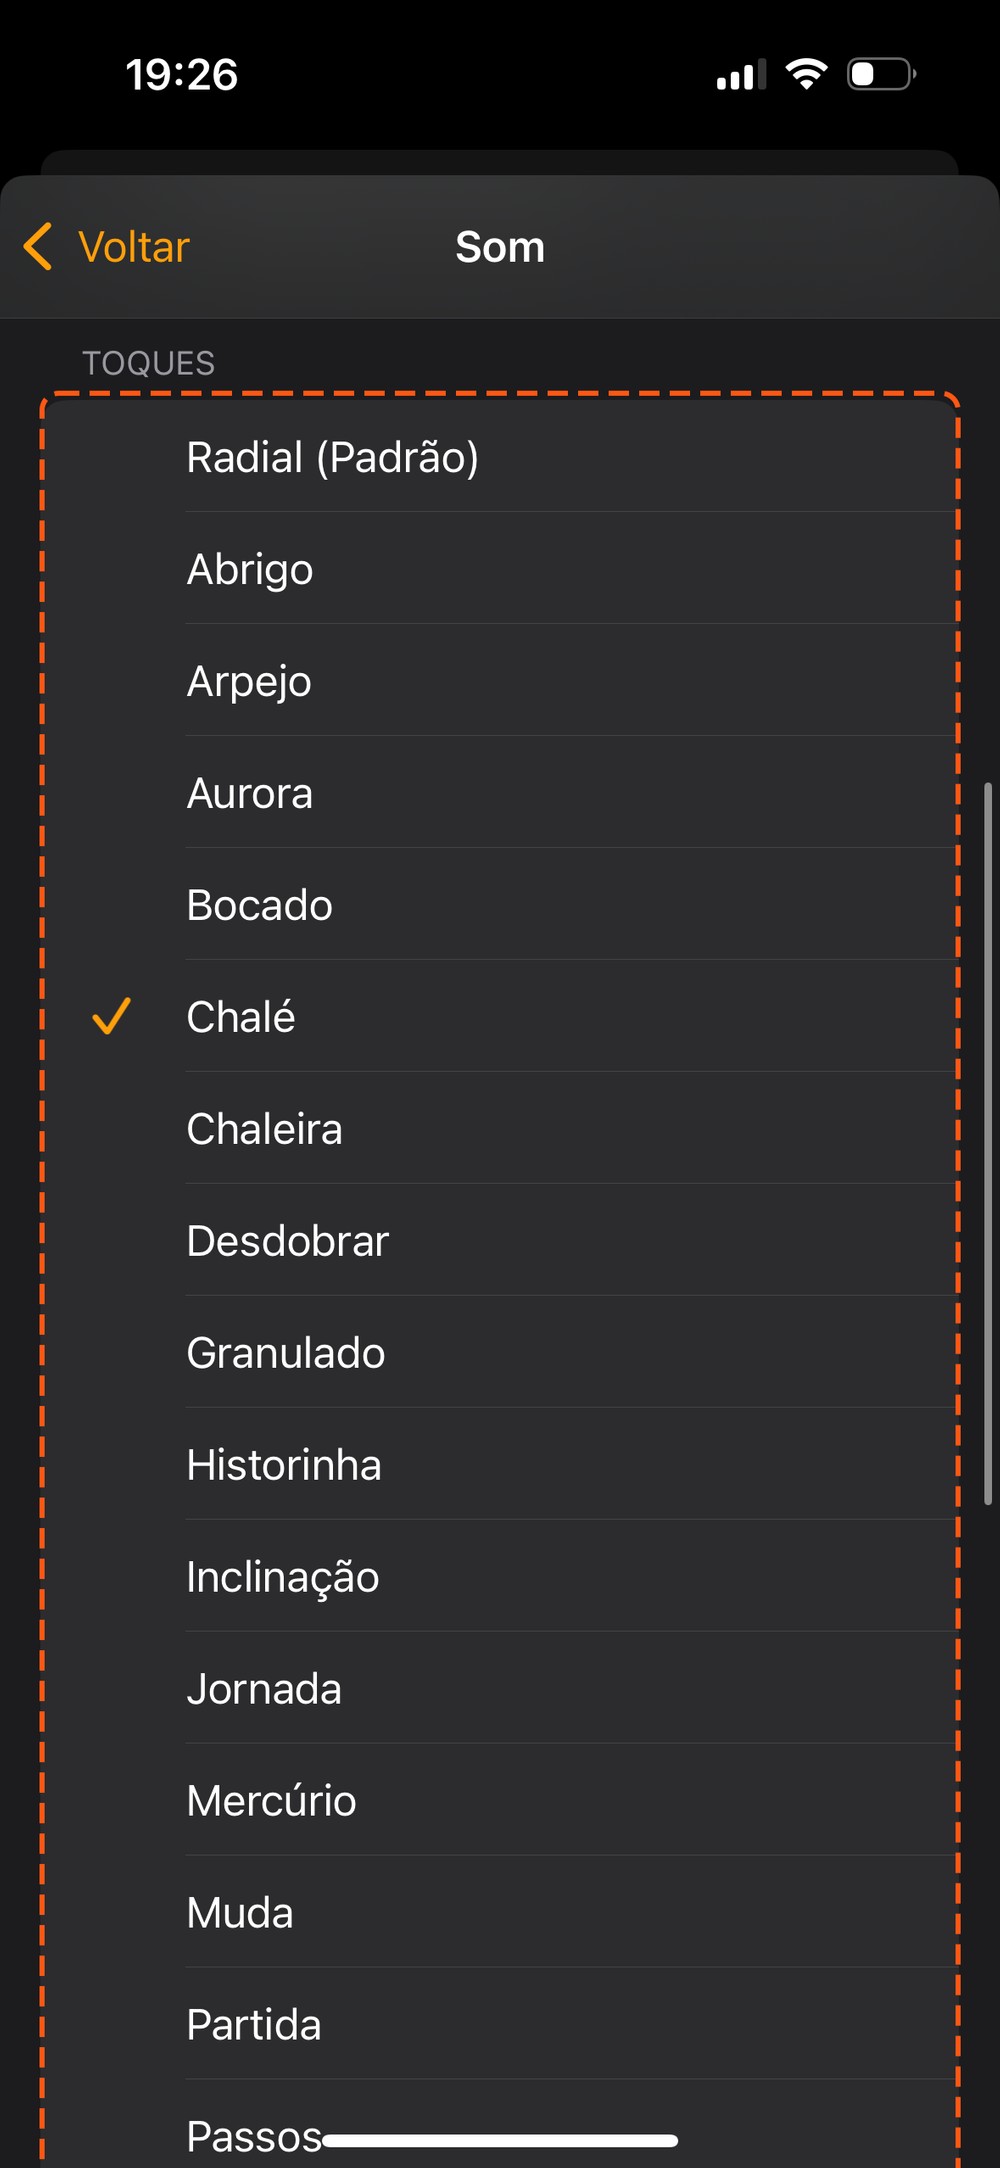Tap the cellular signal bars icon
This screenshot has width=1000, height=2168.
point(740,74)
